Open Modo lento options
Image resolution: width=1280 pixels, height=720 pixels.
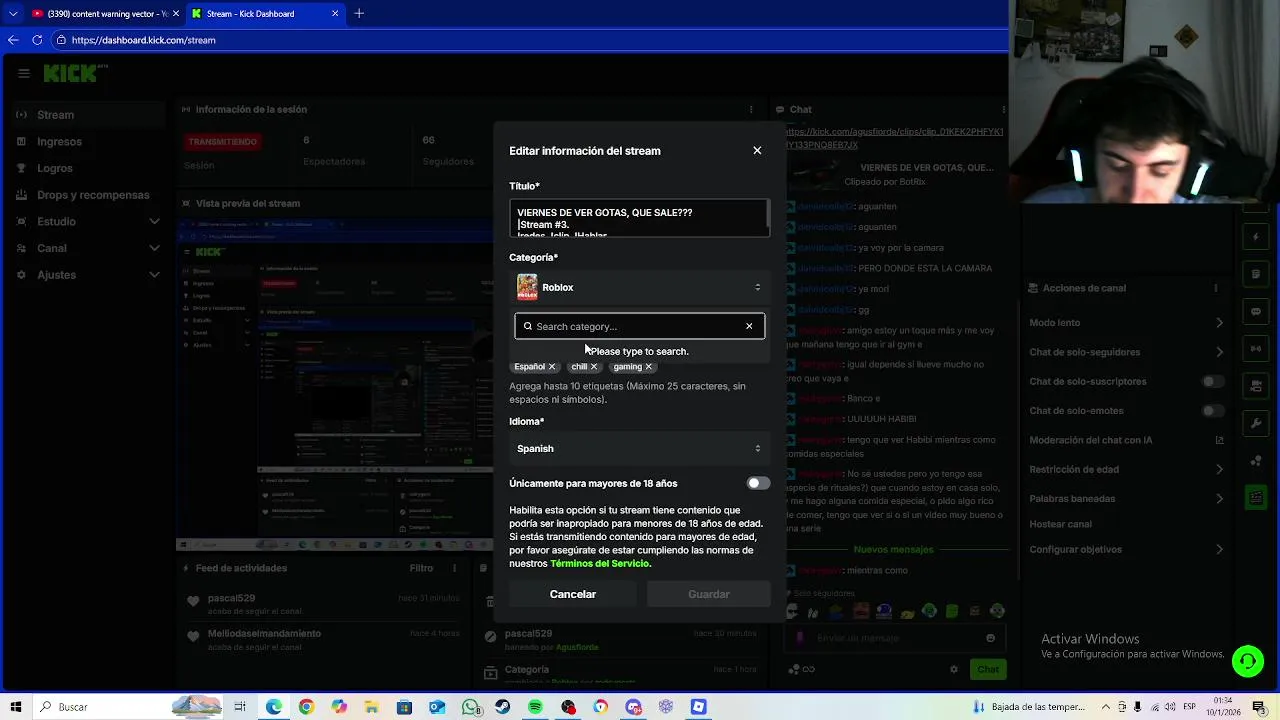(x=1126, y=323)
